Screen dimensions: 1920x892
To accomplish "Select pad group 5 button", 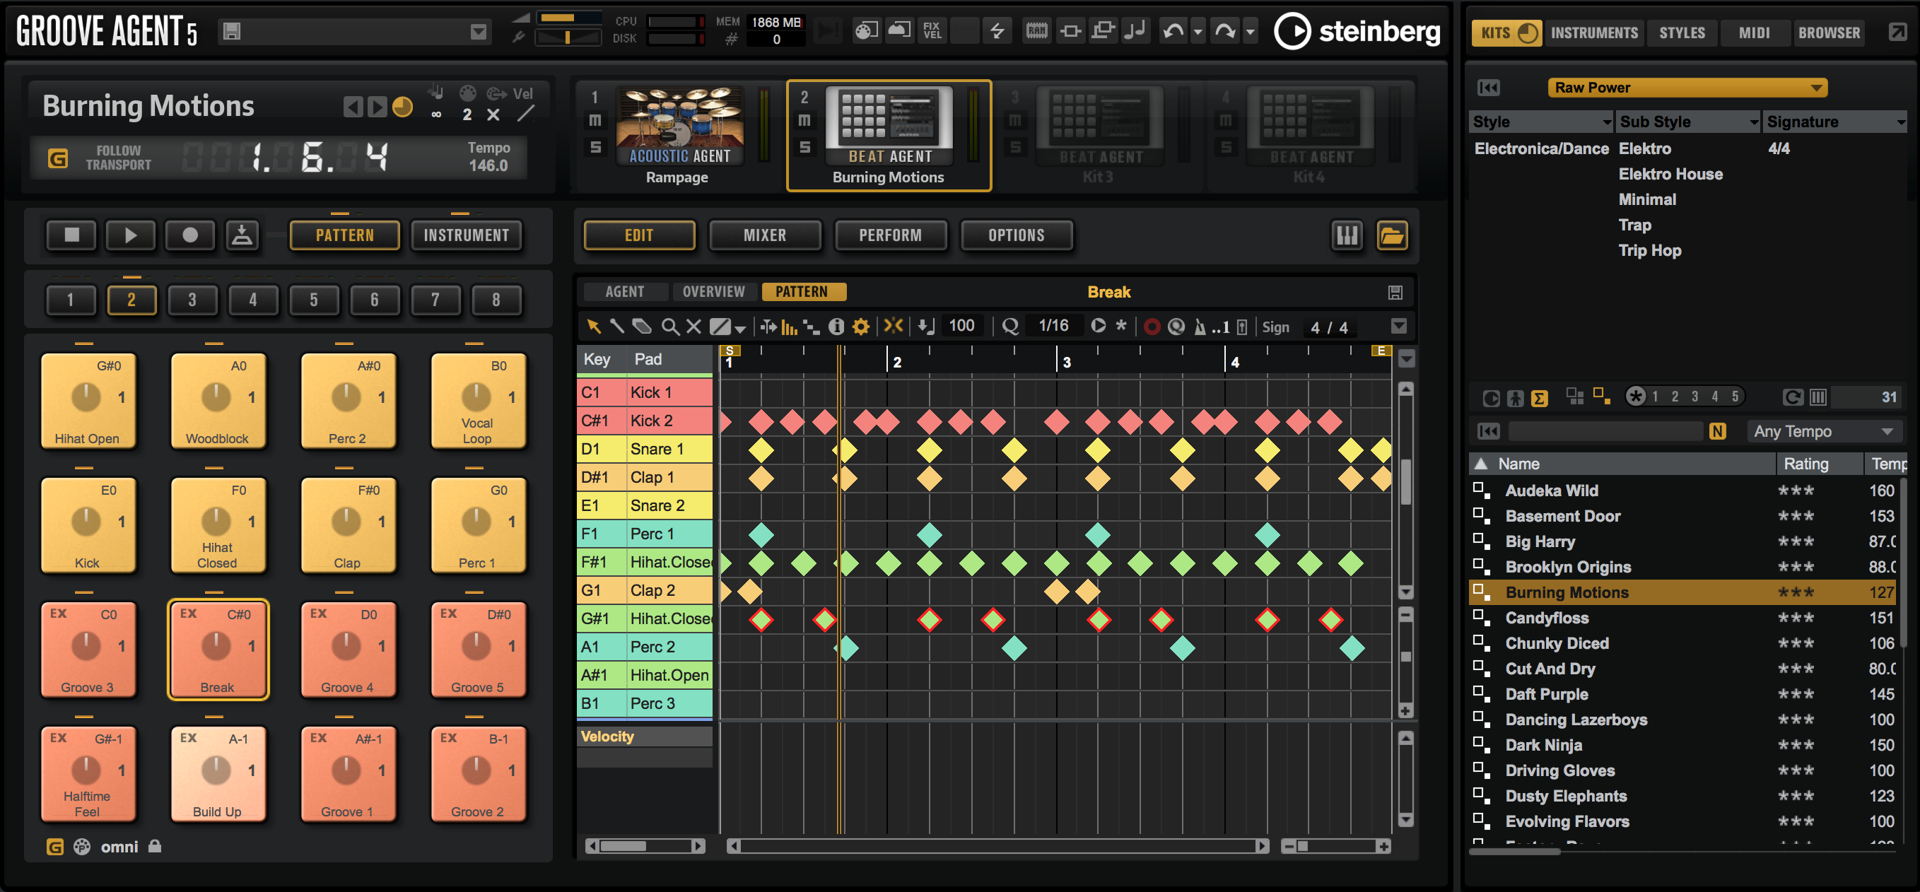I will 313,300.
